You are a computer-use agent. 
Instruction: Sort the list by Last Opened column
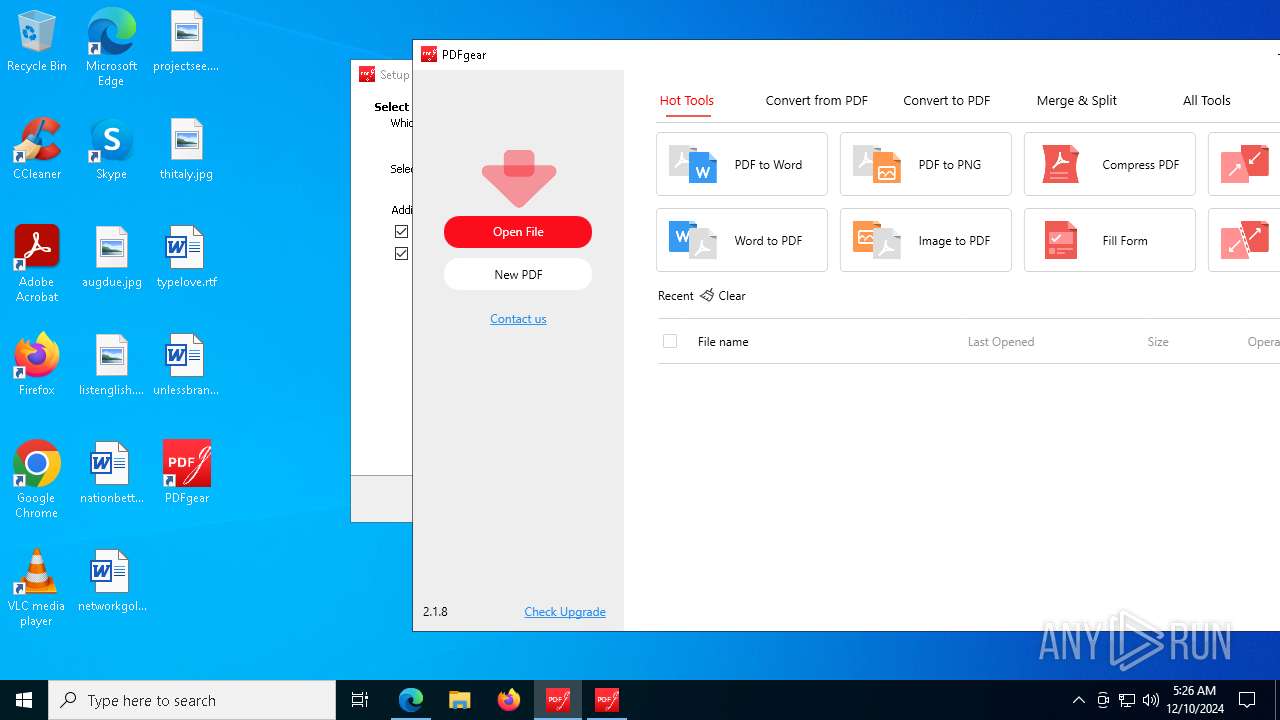[x=1001, y=341]
